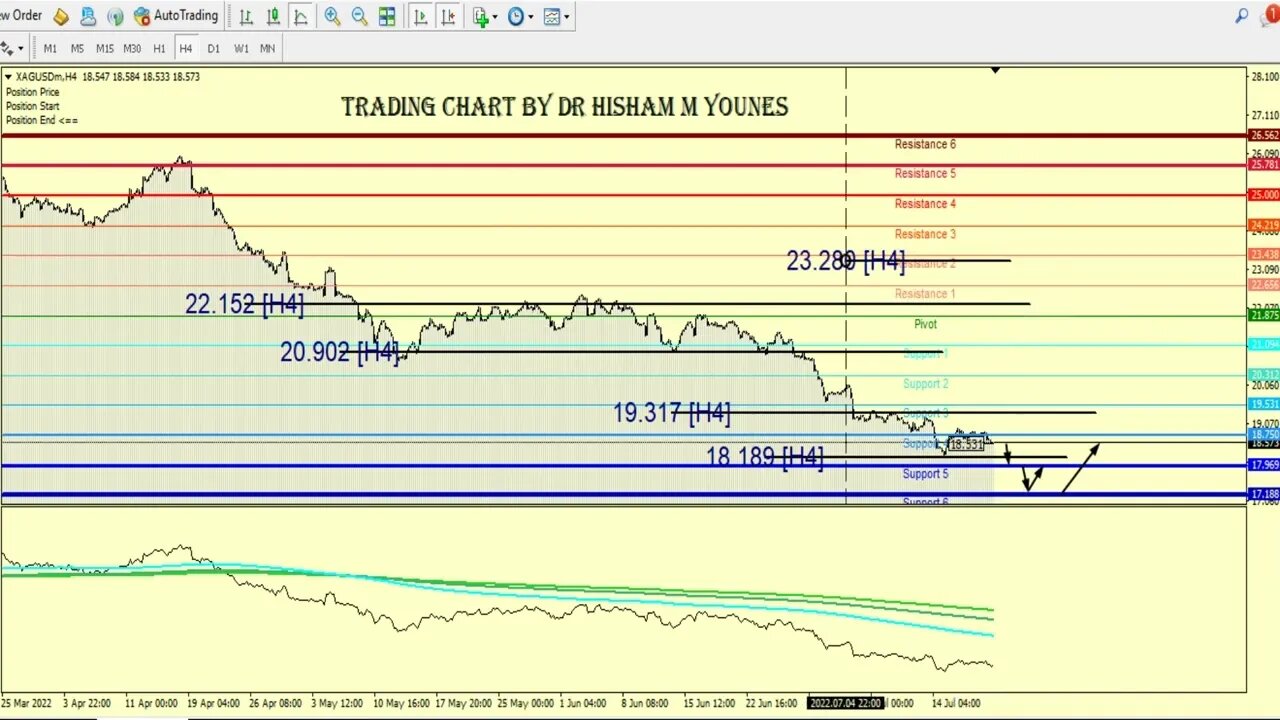Click the chart shift triangle marker atop chart
The image size is (1280, 720).
pyautogui.click(x=995, y=70)
